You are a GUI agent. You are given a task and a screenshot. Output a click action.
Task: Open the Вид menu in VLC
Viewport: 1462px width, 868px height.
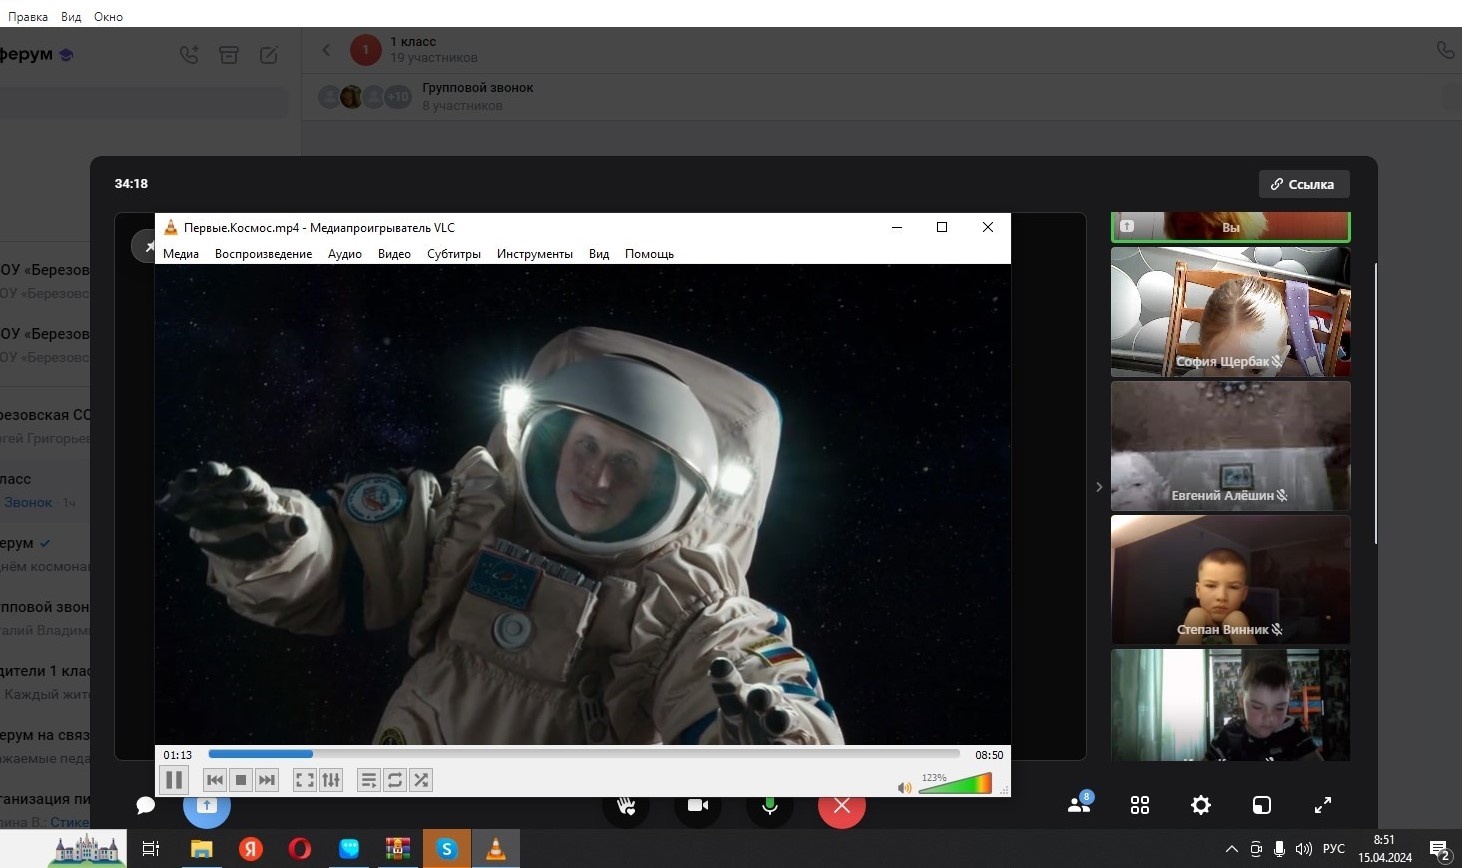pyautogui.click(x=599, y=254)
